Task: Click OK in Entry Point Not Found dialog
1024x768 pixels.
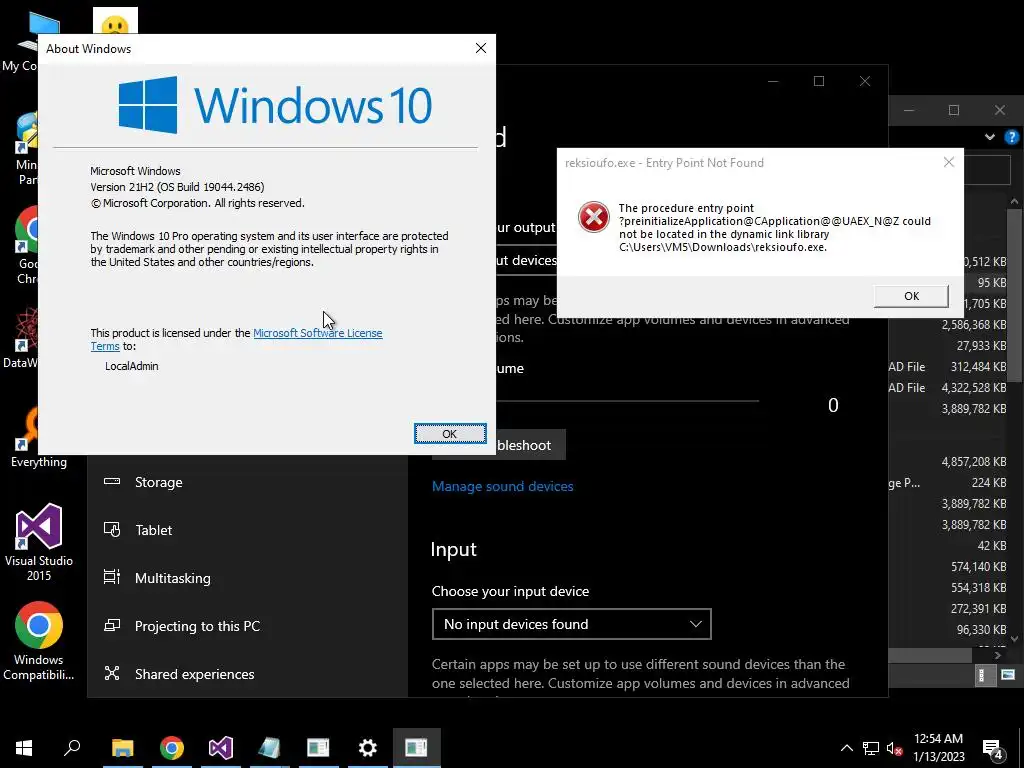Action: [911, 296]
